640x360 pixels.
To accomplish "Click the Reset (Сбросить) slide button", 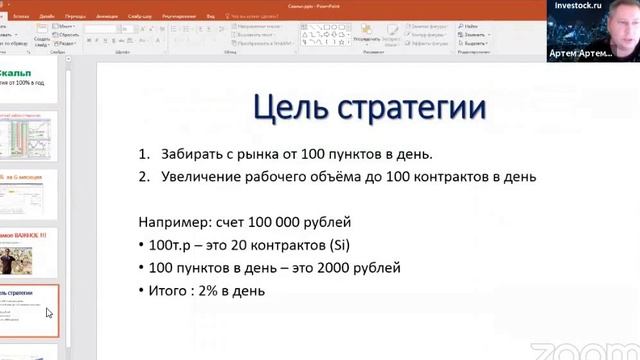I will pyautogui.click(x=66, y=35).
